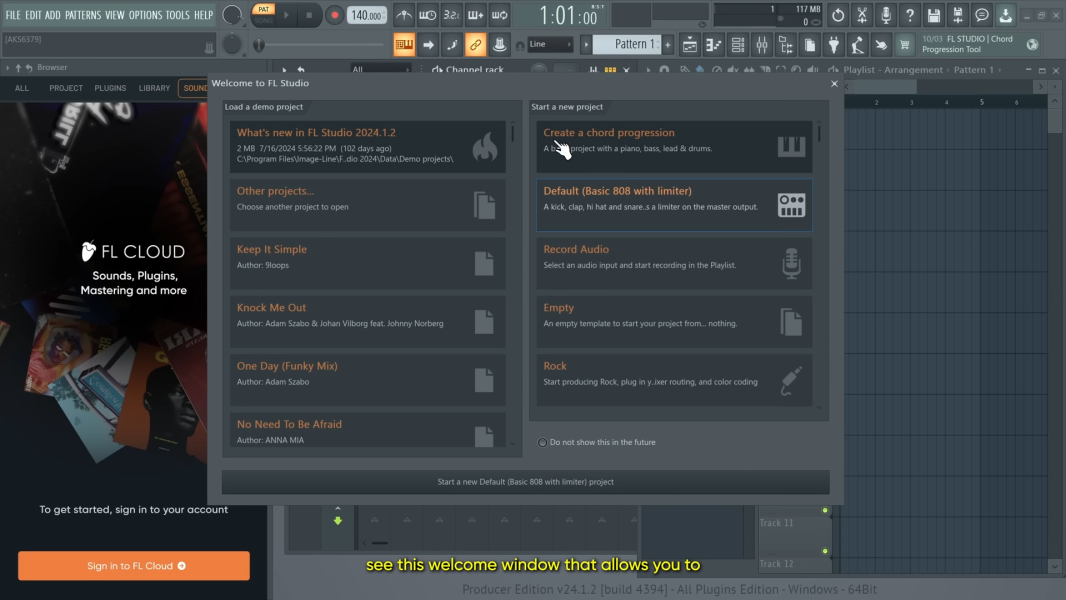Open the HELP menu

tap(203, 14)
